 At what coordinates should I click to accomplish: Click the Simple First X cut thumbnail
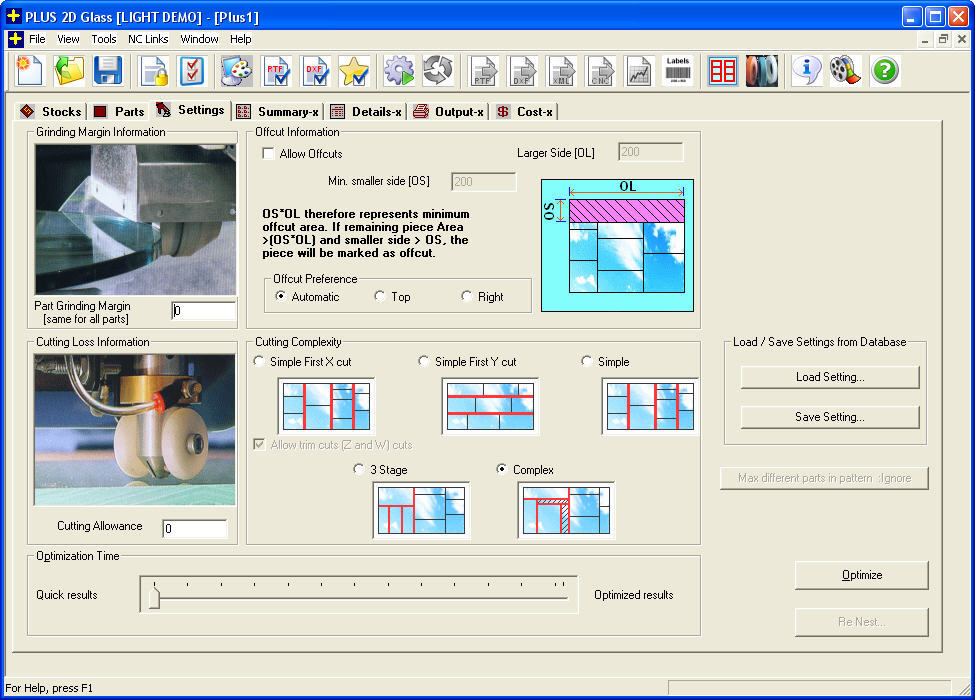pyautogui.click(x=326, y=406)
